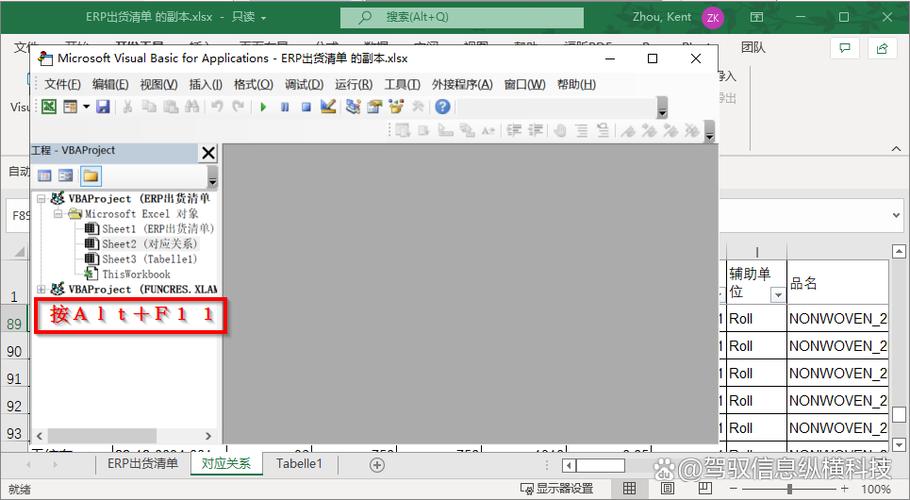The image size is (910, 500).
Task: Toggle Folders icon in project panel
Action: 91,176
